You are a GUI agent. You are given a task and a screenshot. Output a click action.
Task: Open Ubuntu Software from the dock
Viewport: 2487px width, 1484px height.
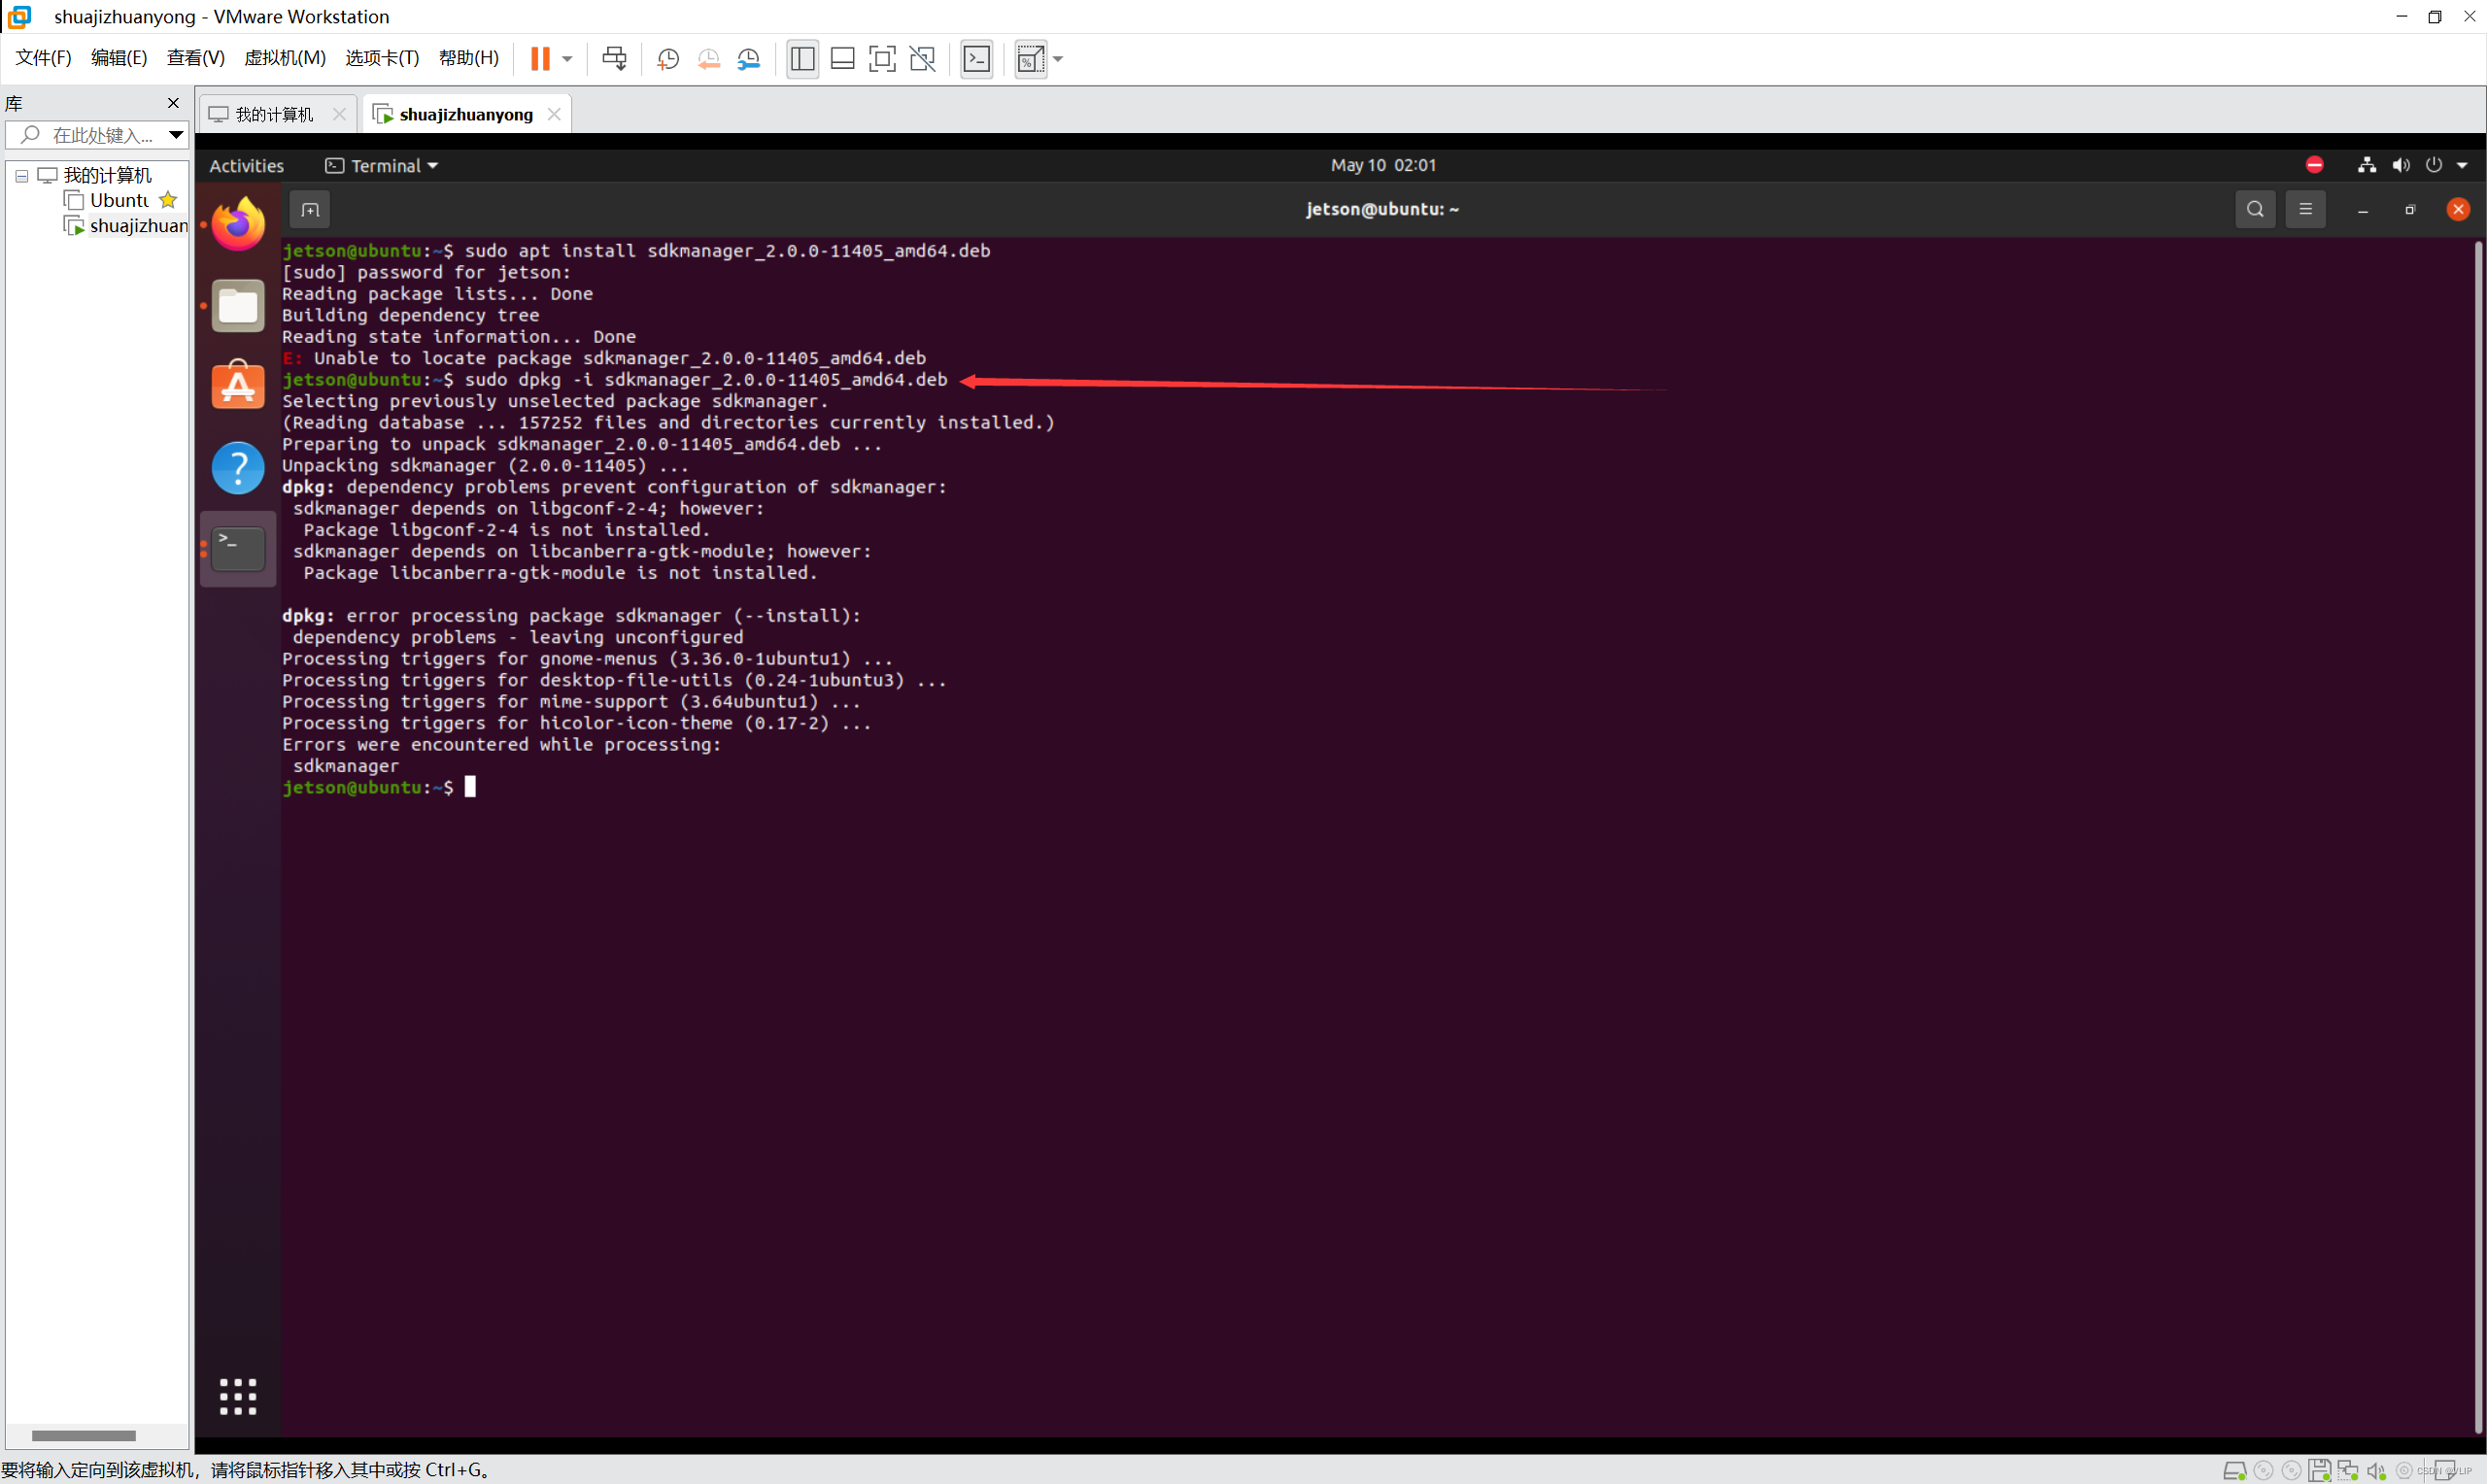pyautogui.click(x=238, y=385)
